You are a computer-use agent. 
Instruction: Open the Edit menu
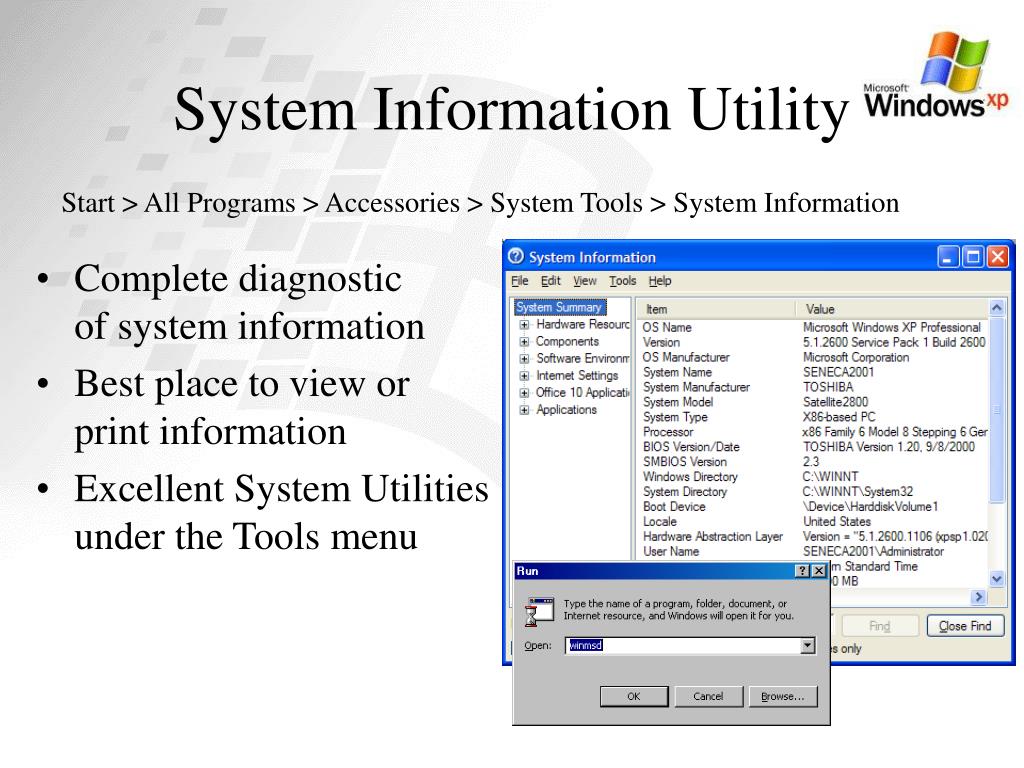pos(551,281)
